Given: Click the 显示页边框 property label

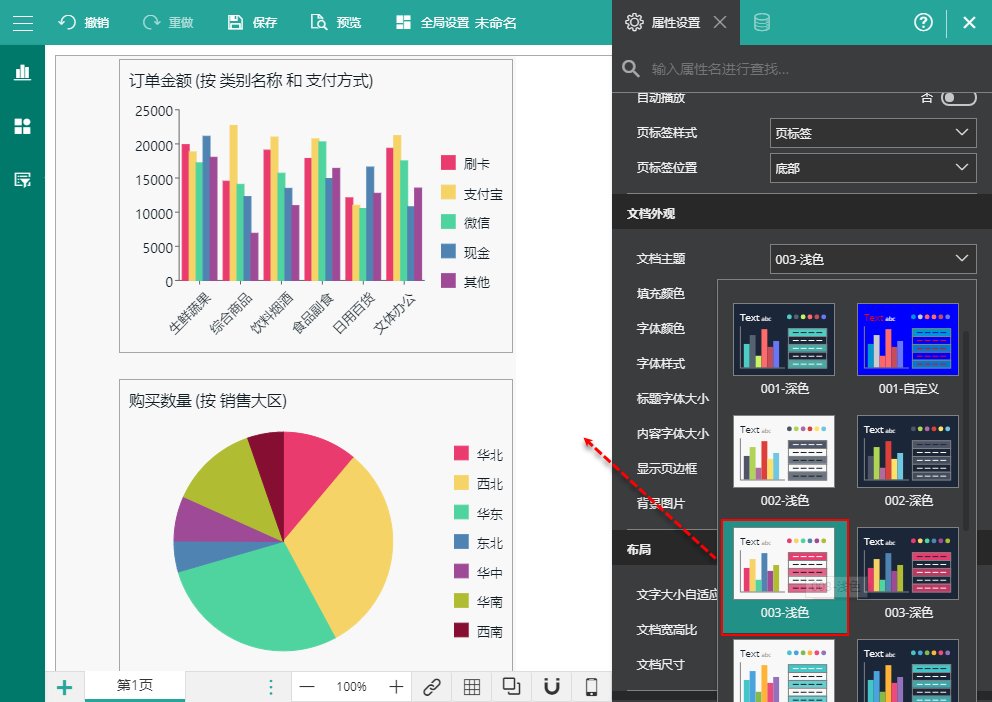Looking at the screenshot, I should pos(667,469).
